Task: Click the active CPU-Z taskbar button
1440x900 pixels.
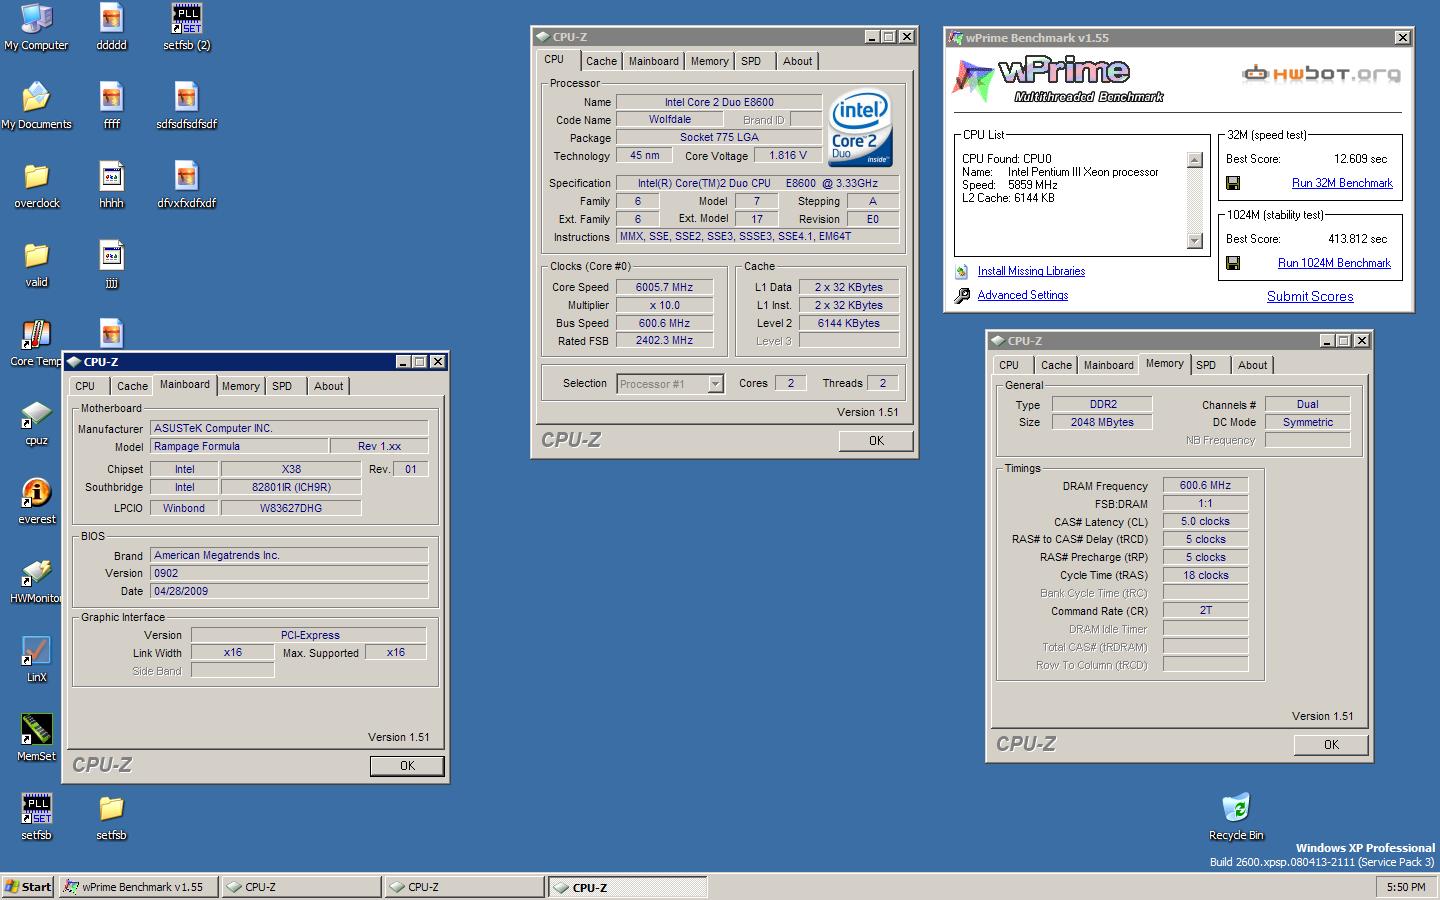Action: coord(627,887)
